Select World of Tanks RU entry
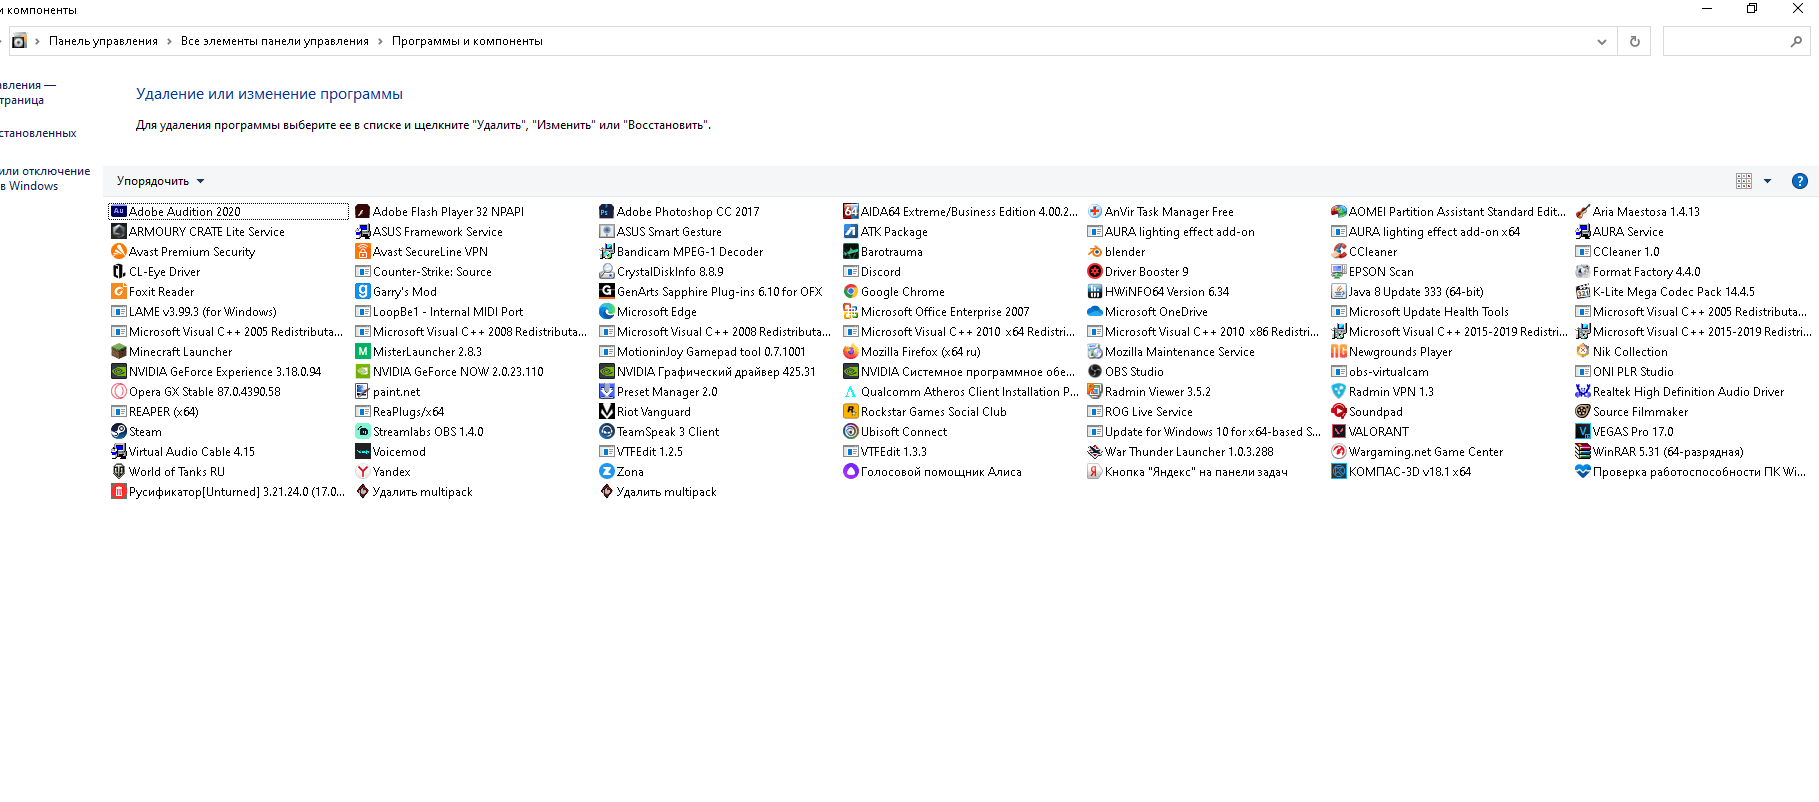Viewport: 1819px width, 802px height. [168, 471]
